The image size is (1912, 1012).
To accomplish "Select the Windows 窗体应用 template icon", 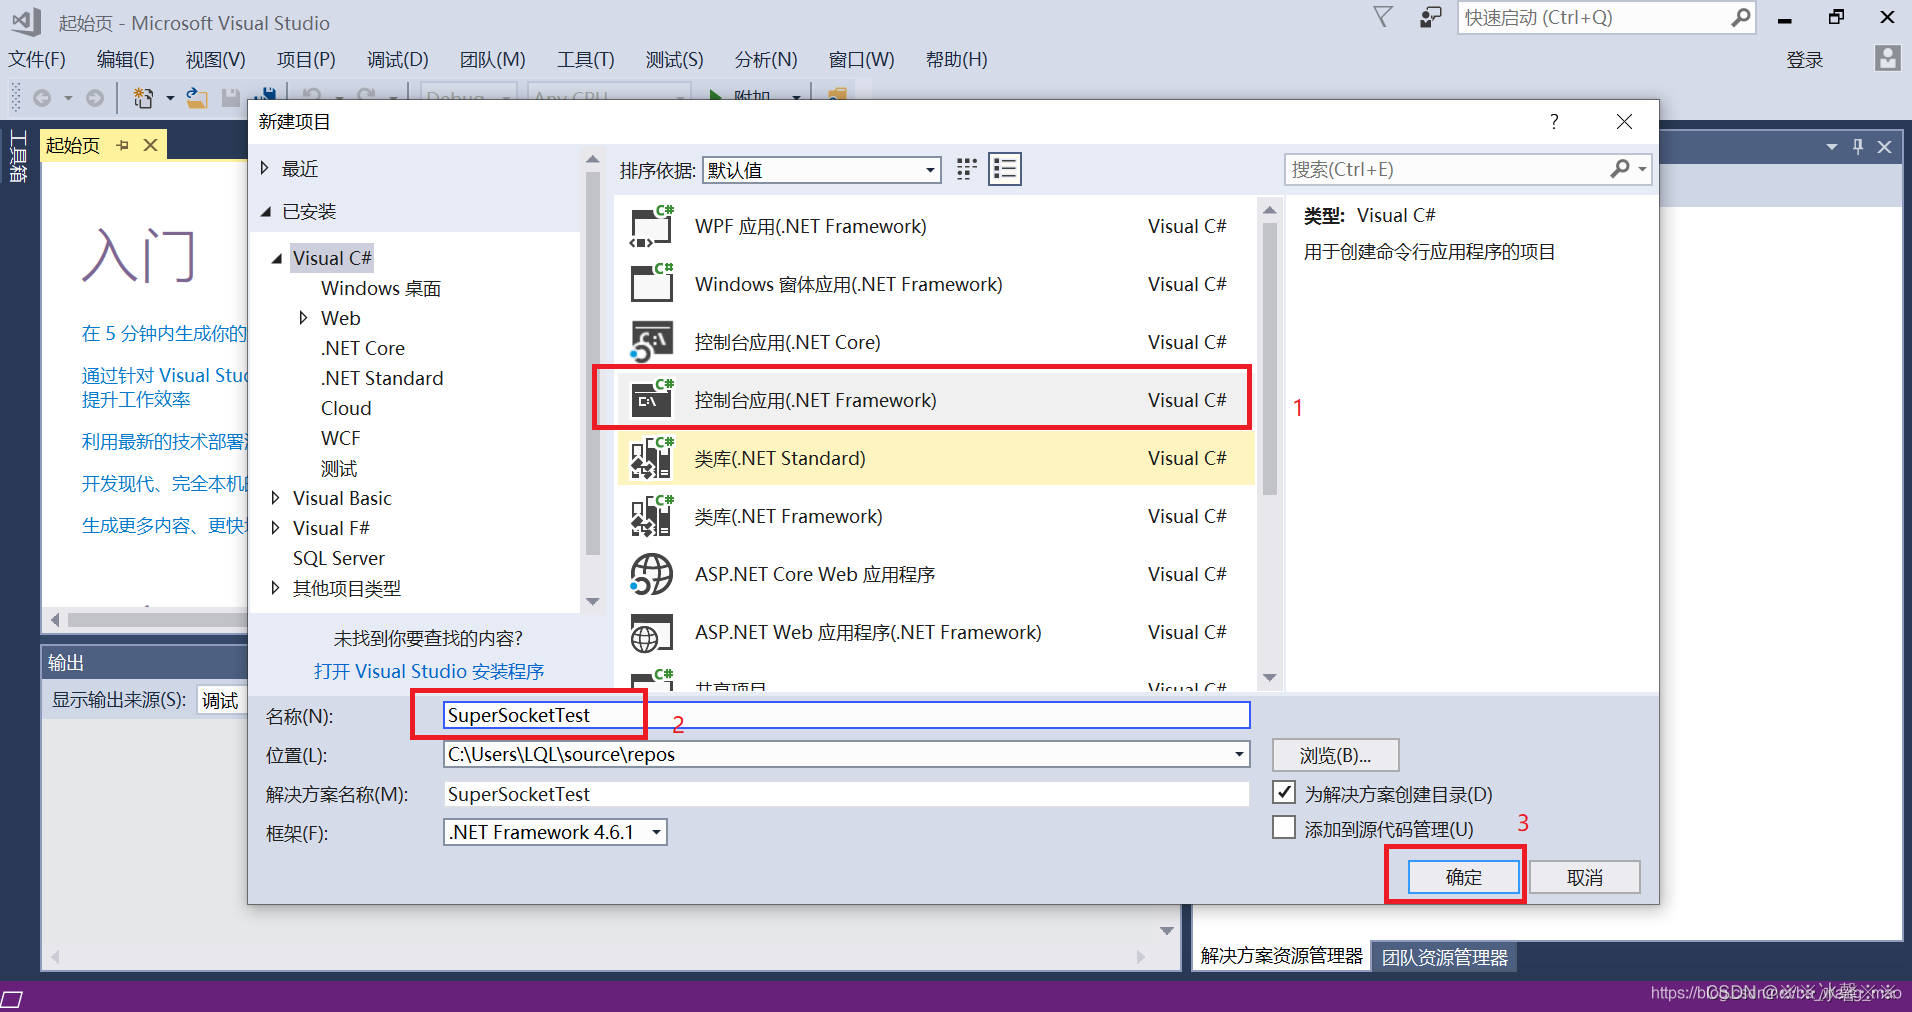I will 651,284.
